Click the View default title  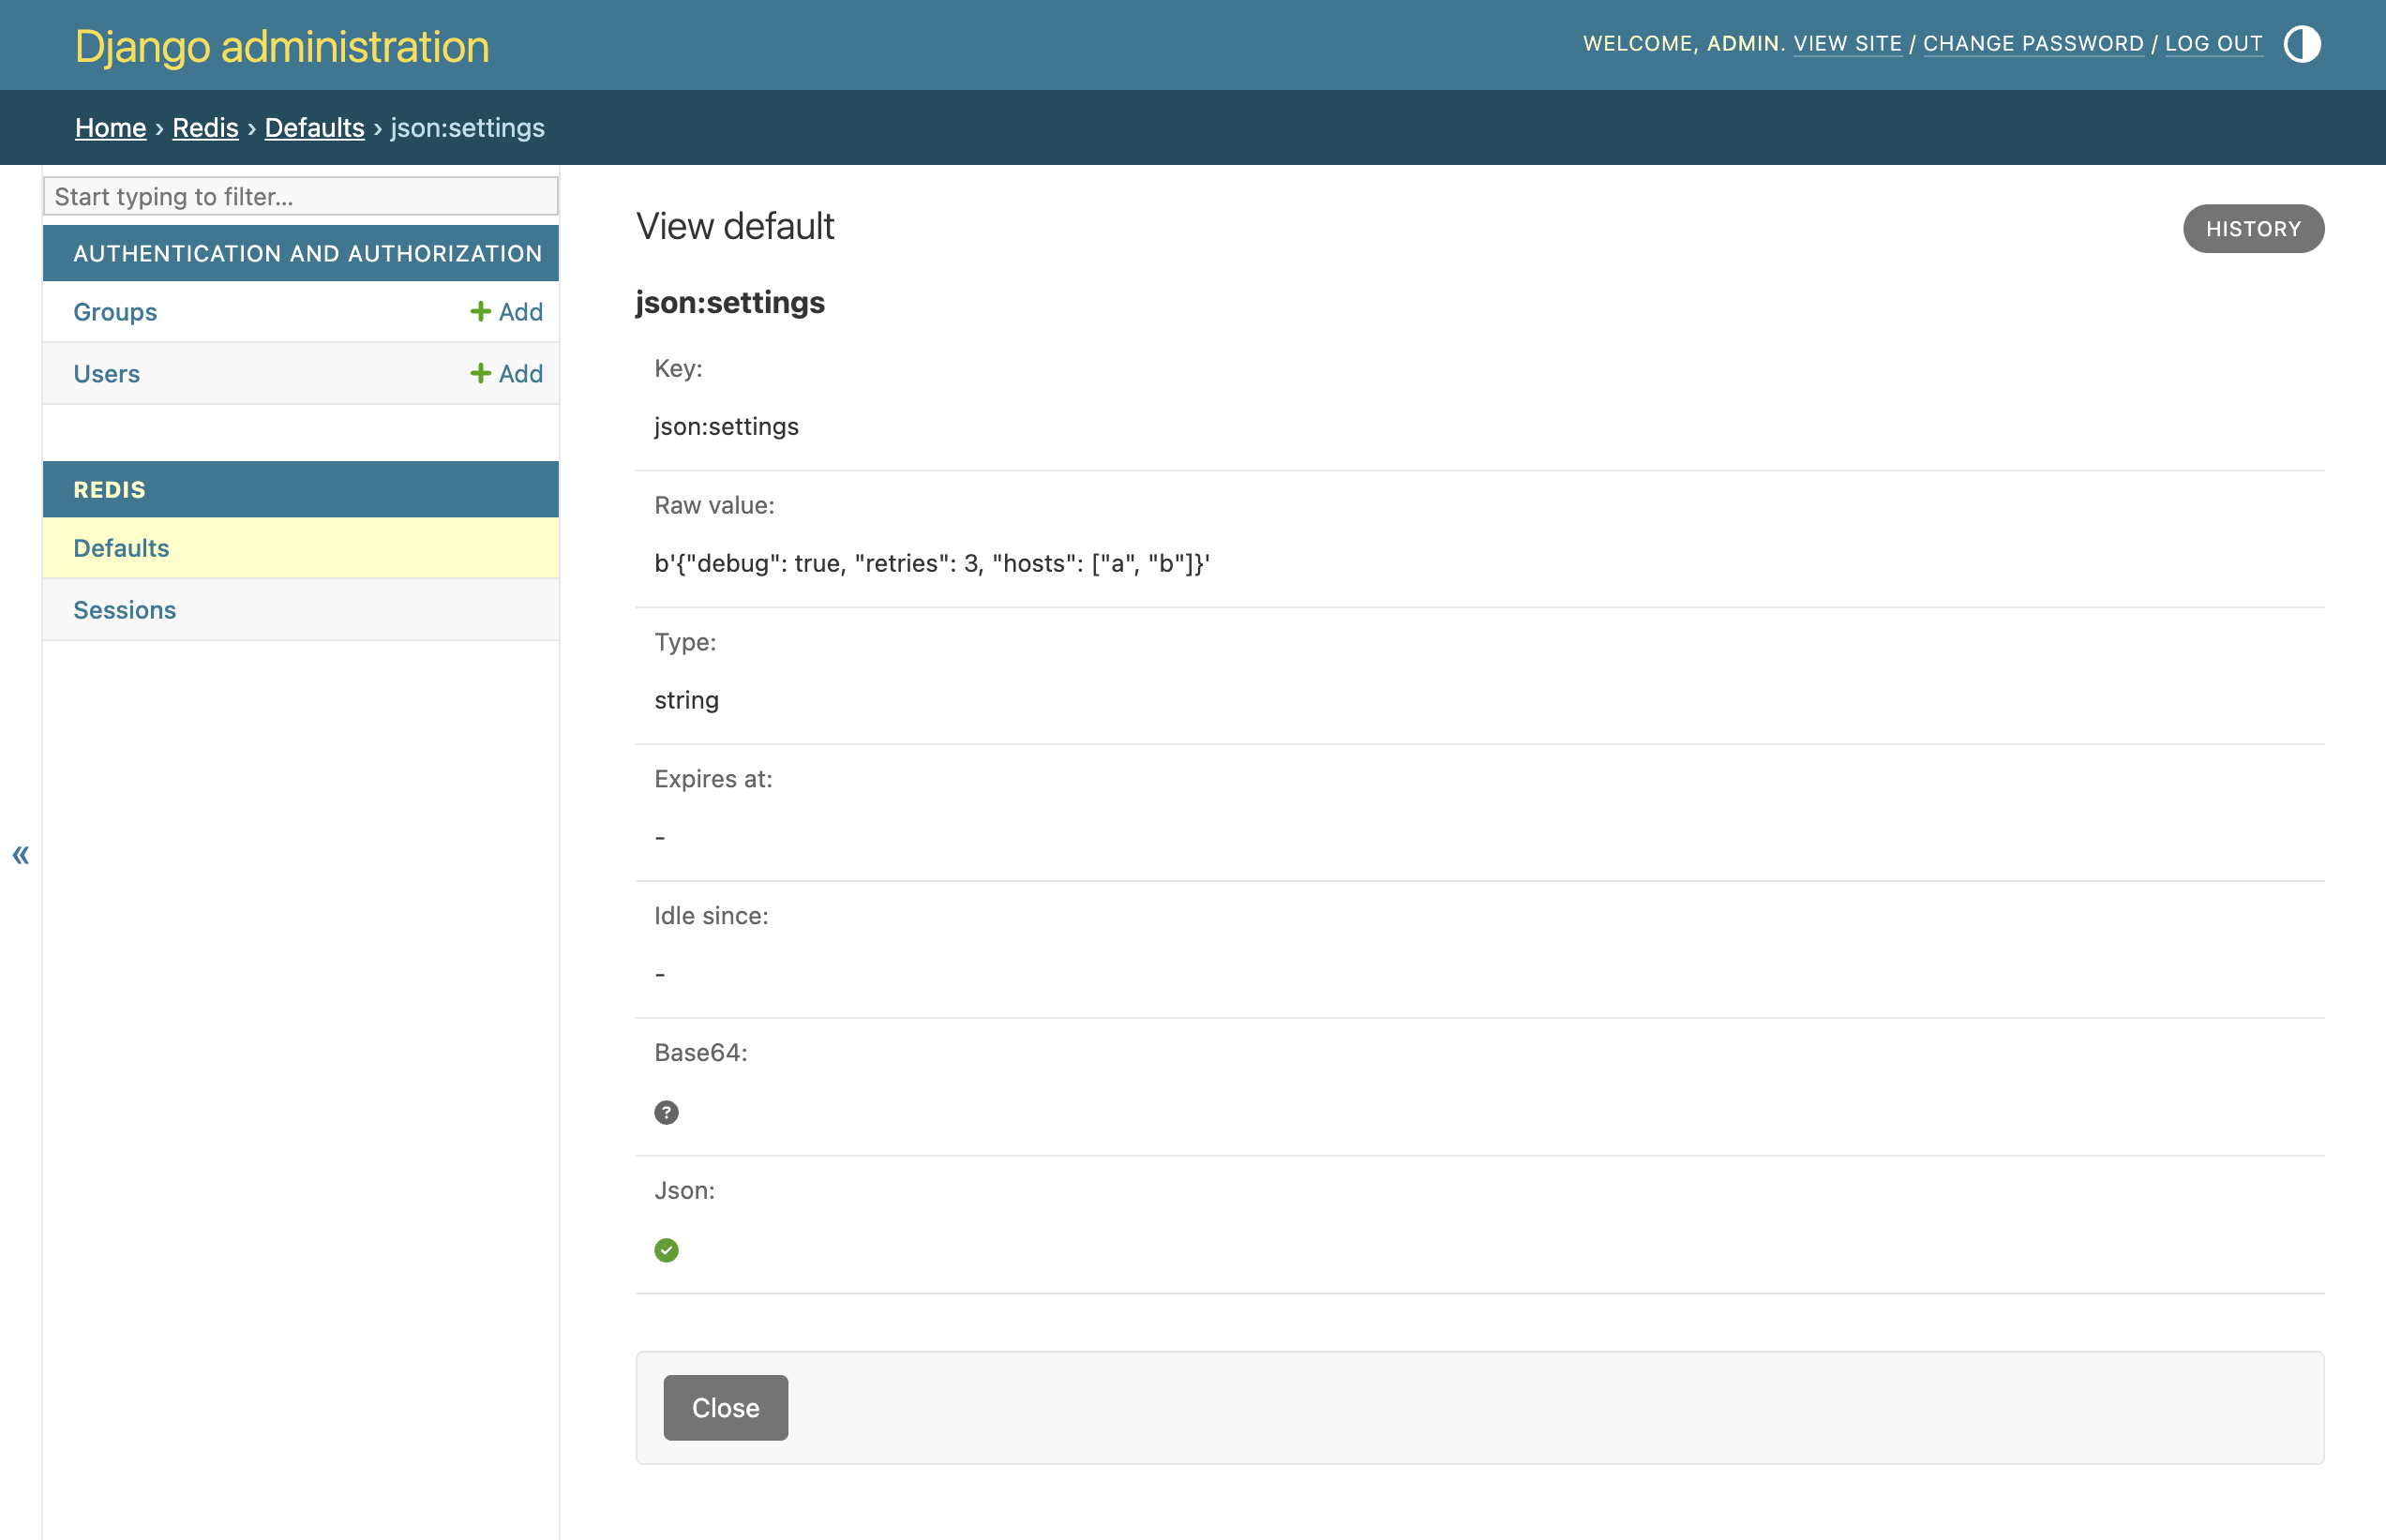(x=735, y=226)
